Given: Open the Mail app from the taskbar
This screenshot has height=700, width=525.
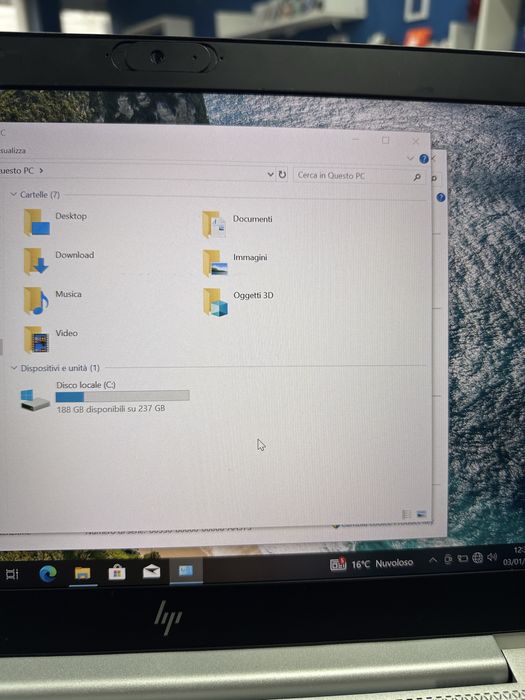Looking at the screenshot, I should point(151,571).
